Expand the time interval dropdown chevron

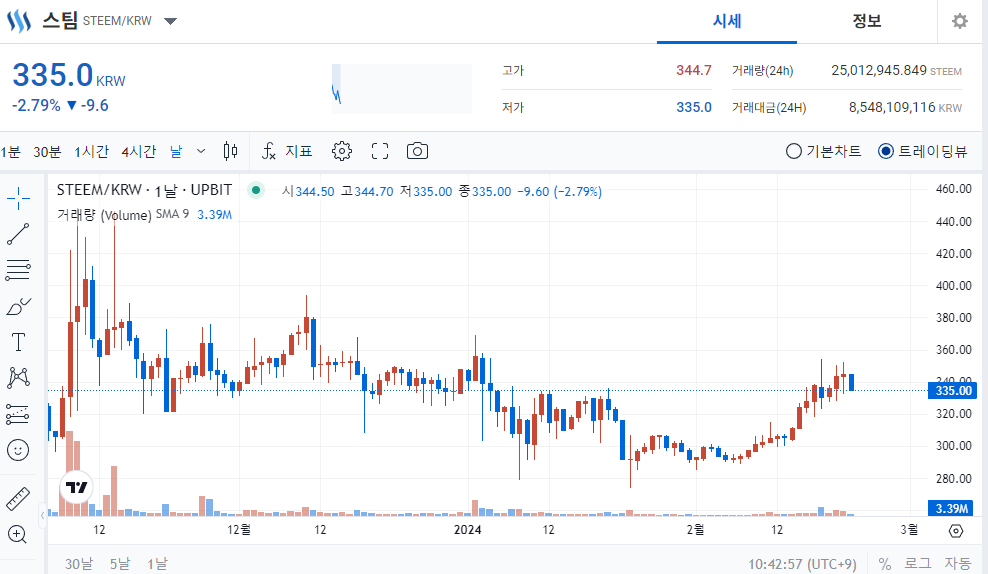pos(201,151)
